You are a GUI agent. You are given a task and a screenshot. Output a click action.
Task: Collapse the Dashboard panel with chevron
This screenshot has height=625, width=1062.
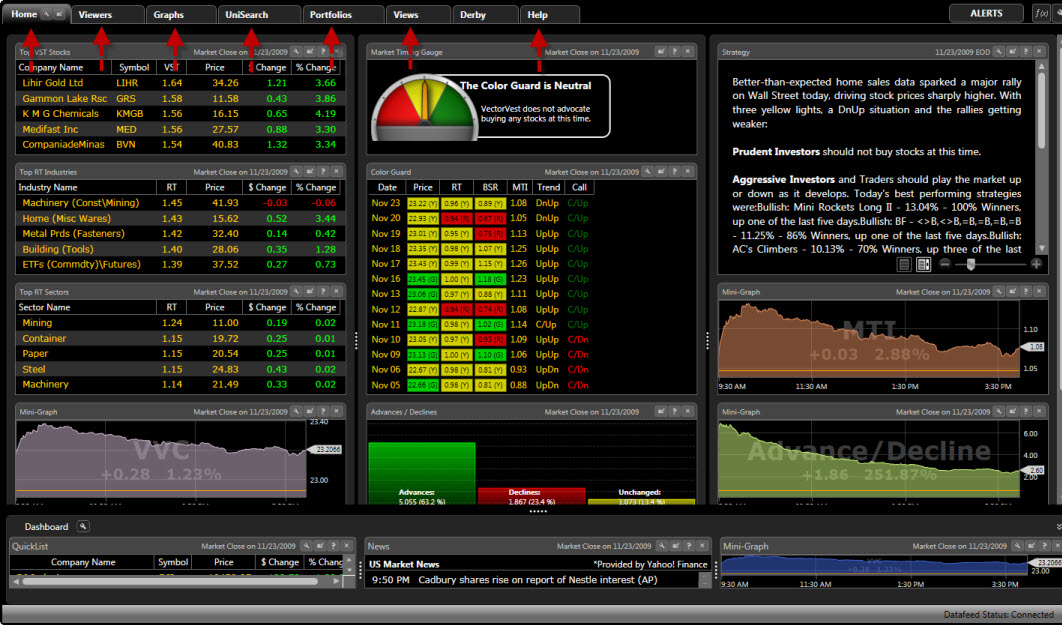pos(1058,526)
